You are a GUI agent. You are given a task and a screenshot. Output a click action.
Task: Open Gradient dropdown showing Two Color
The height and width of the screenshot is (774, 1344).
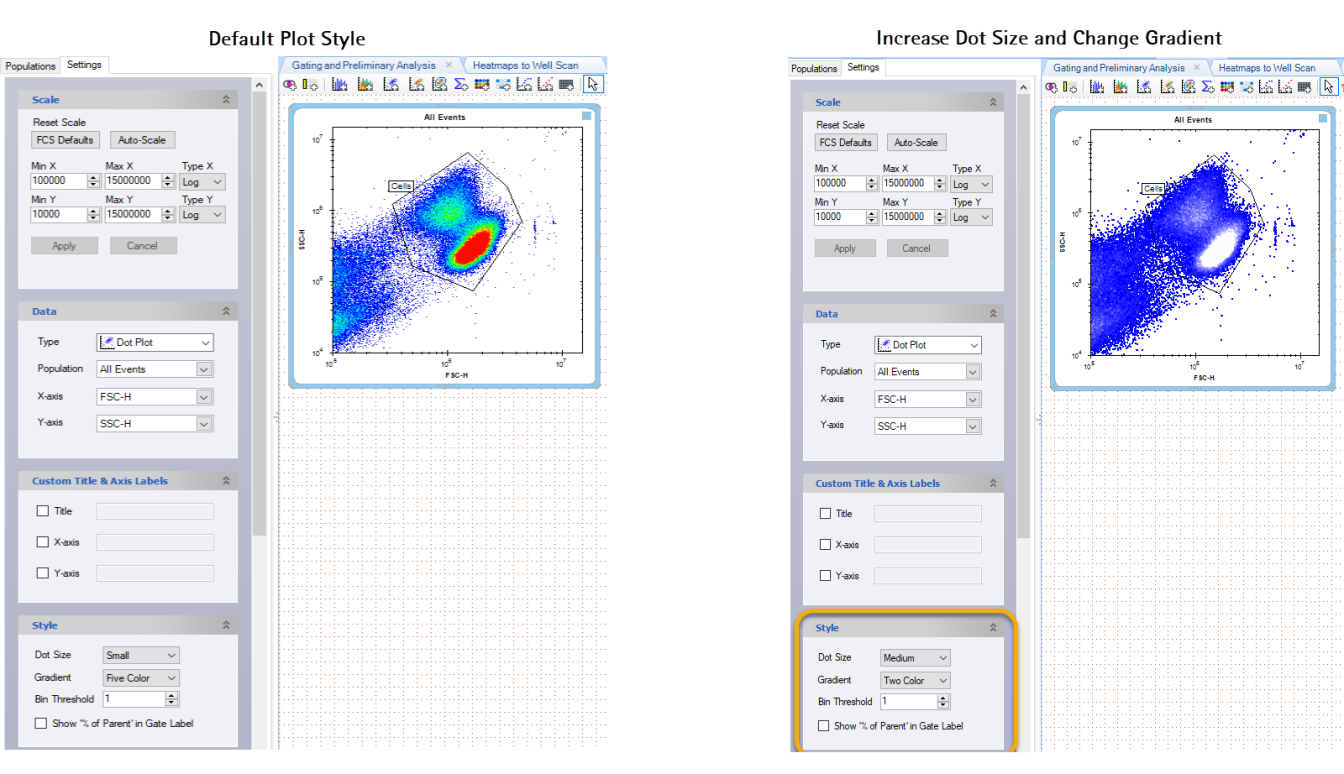(915, 680)
